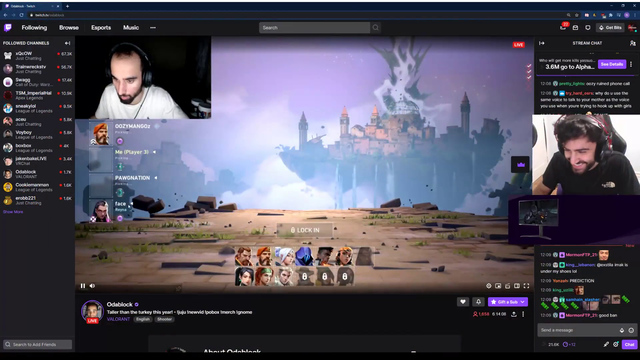Reload the browser page

[x=21, y=15]
